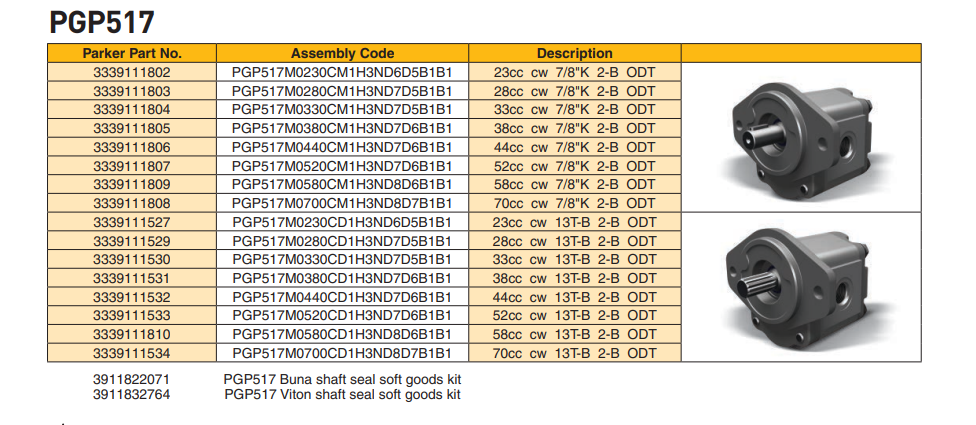Click assembly code PGP517M0440CM1H3ND7D6B1B1

pyautogui.click(x=342, y=147)
